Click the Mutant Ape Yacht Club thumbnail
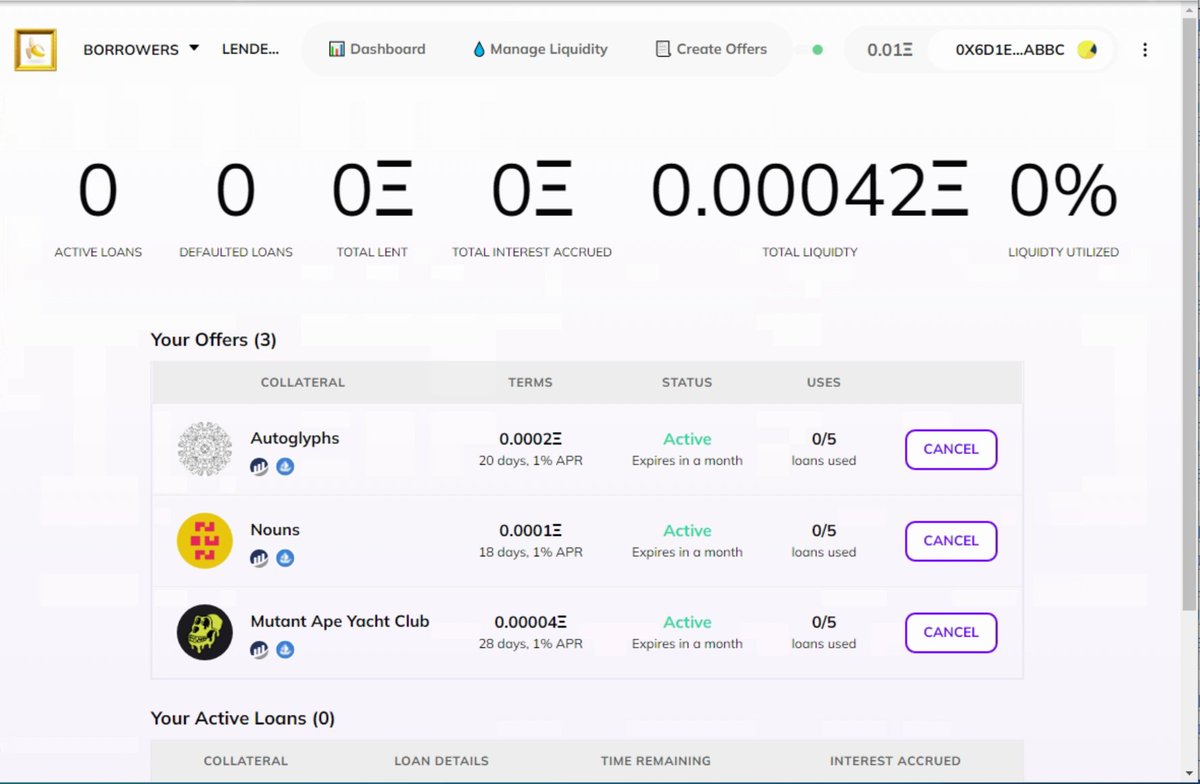This screenshot has height=784, width=1200. [x=205, y=632]
